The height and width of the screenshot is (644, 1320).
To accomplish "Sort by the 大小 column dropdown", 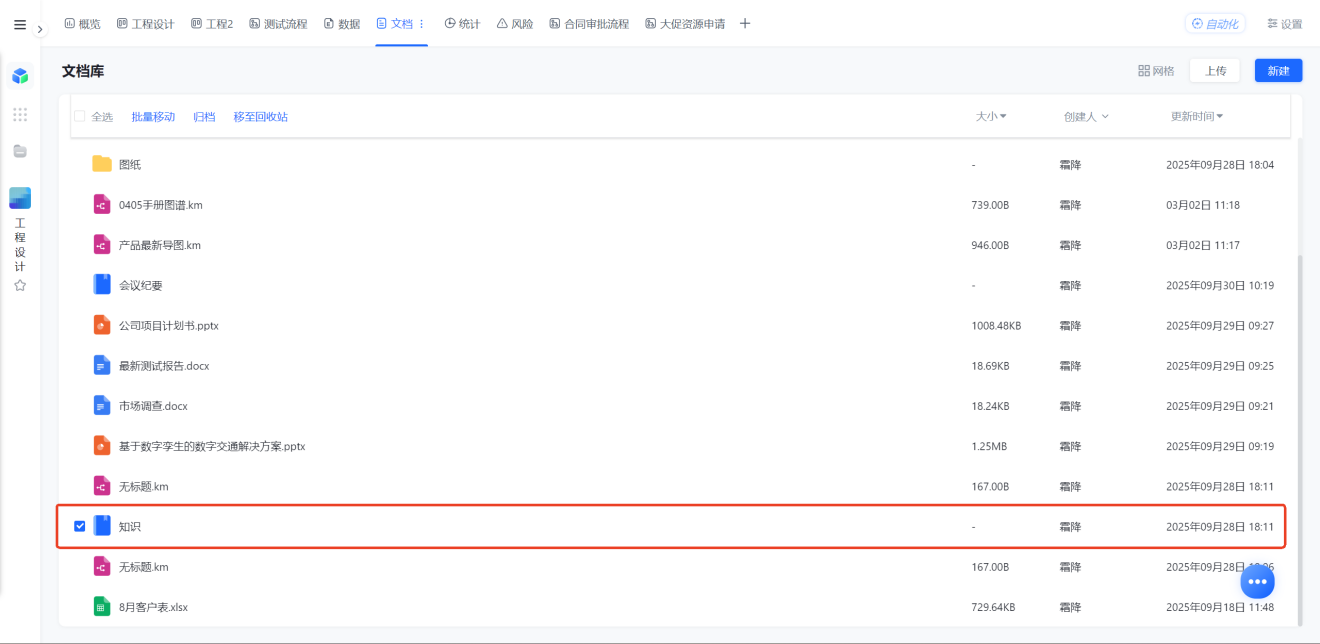I will click(x=991, y=117).
